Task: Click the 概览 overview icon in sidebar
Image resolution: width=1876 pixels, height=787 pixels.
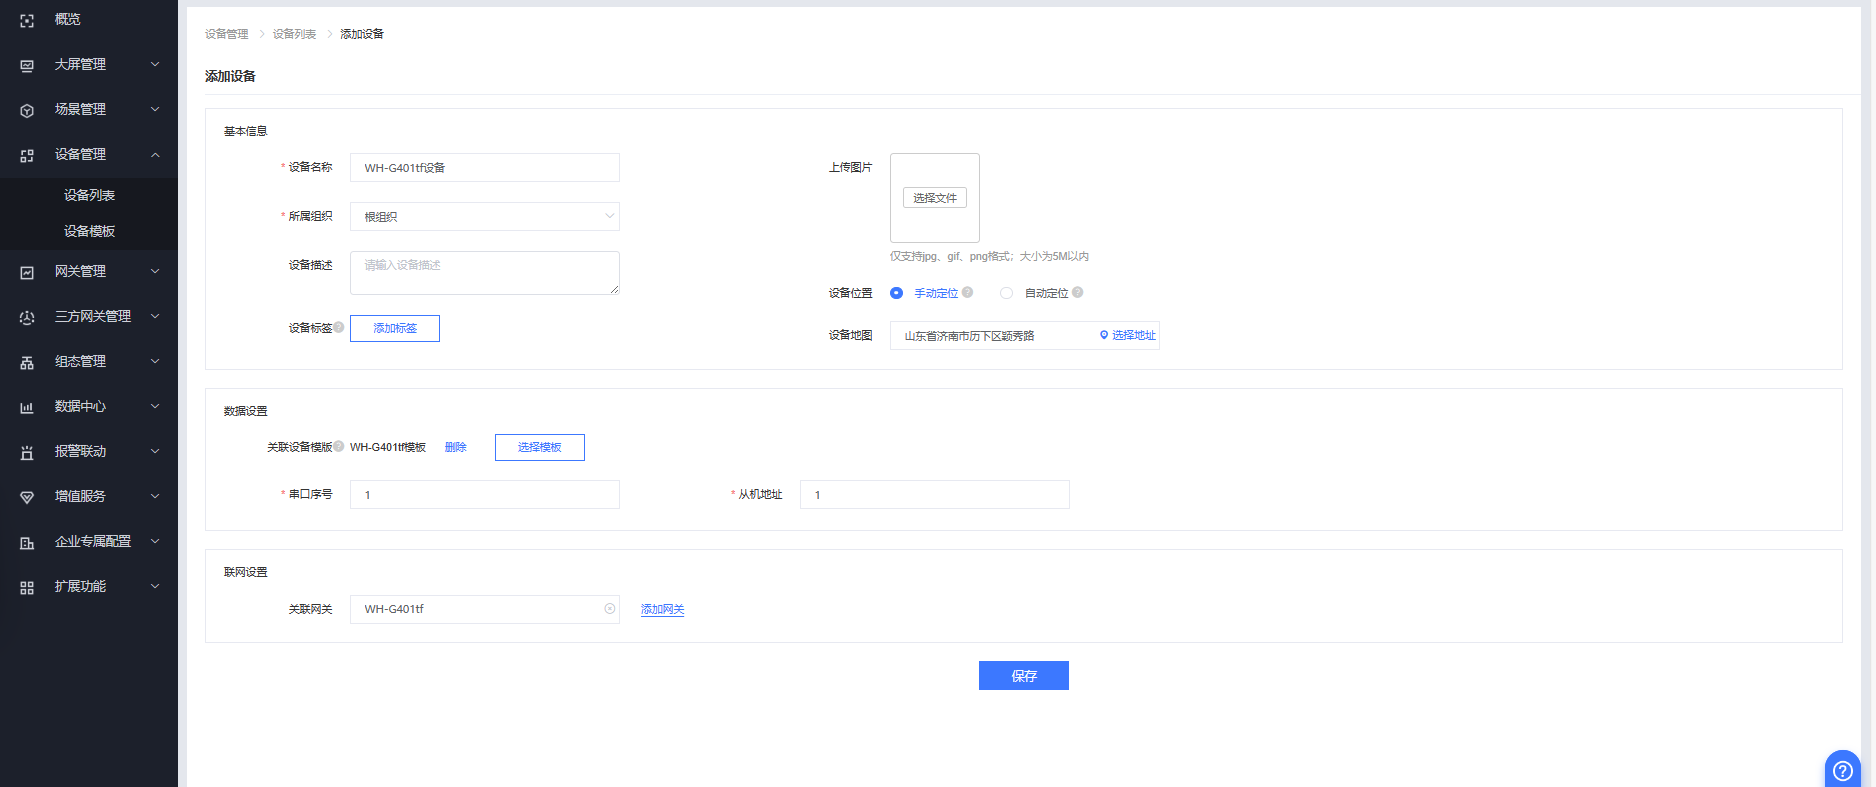Action: click(27, 20)
